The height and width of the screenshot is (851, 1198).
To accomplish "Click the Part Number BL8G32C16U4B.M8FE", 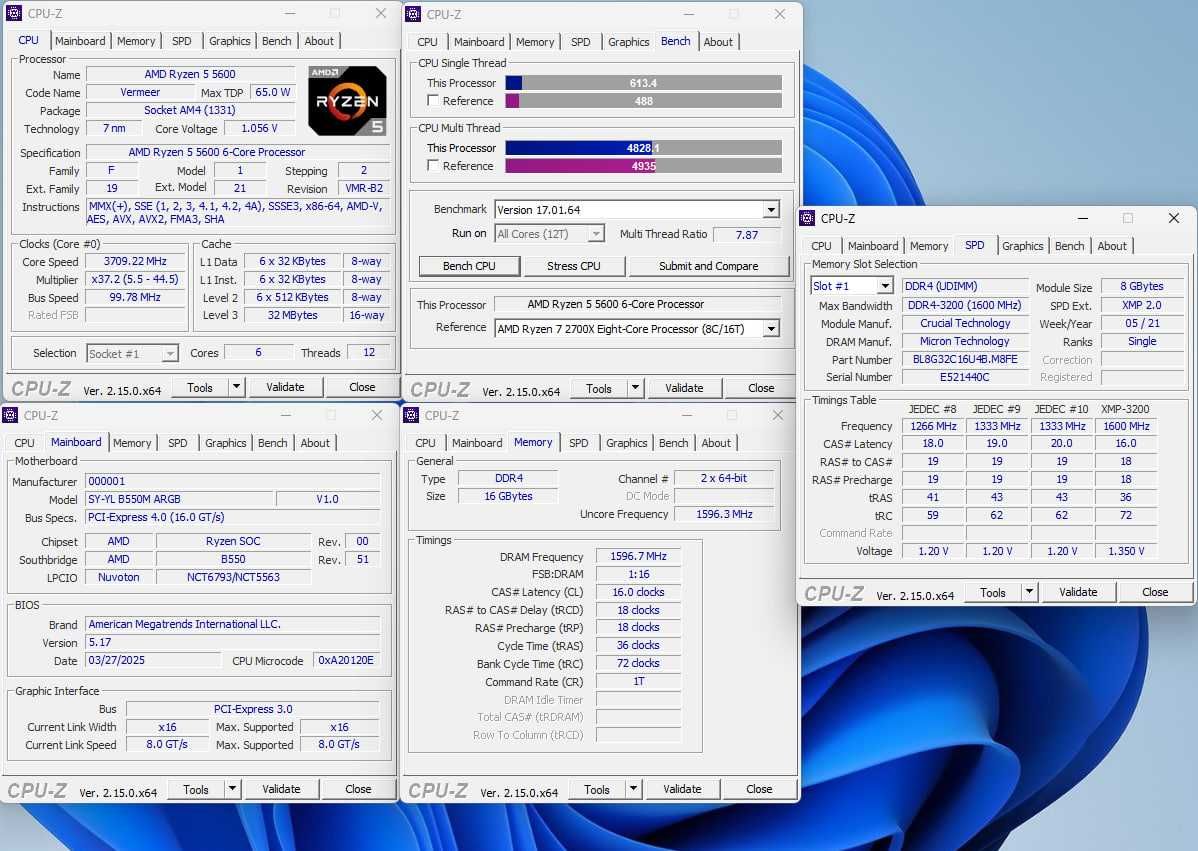I will click(965, 359).
